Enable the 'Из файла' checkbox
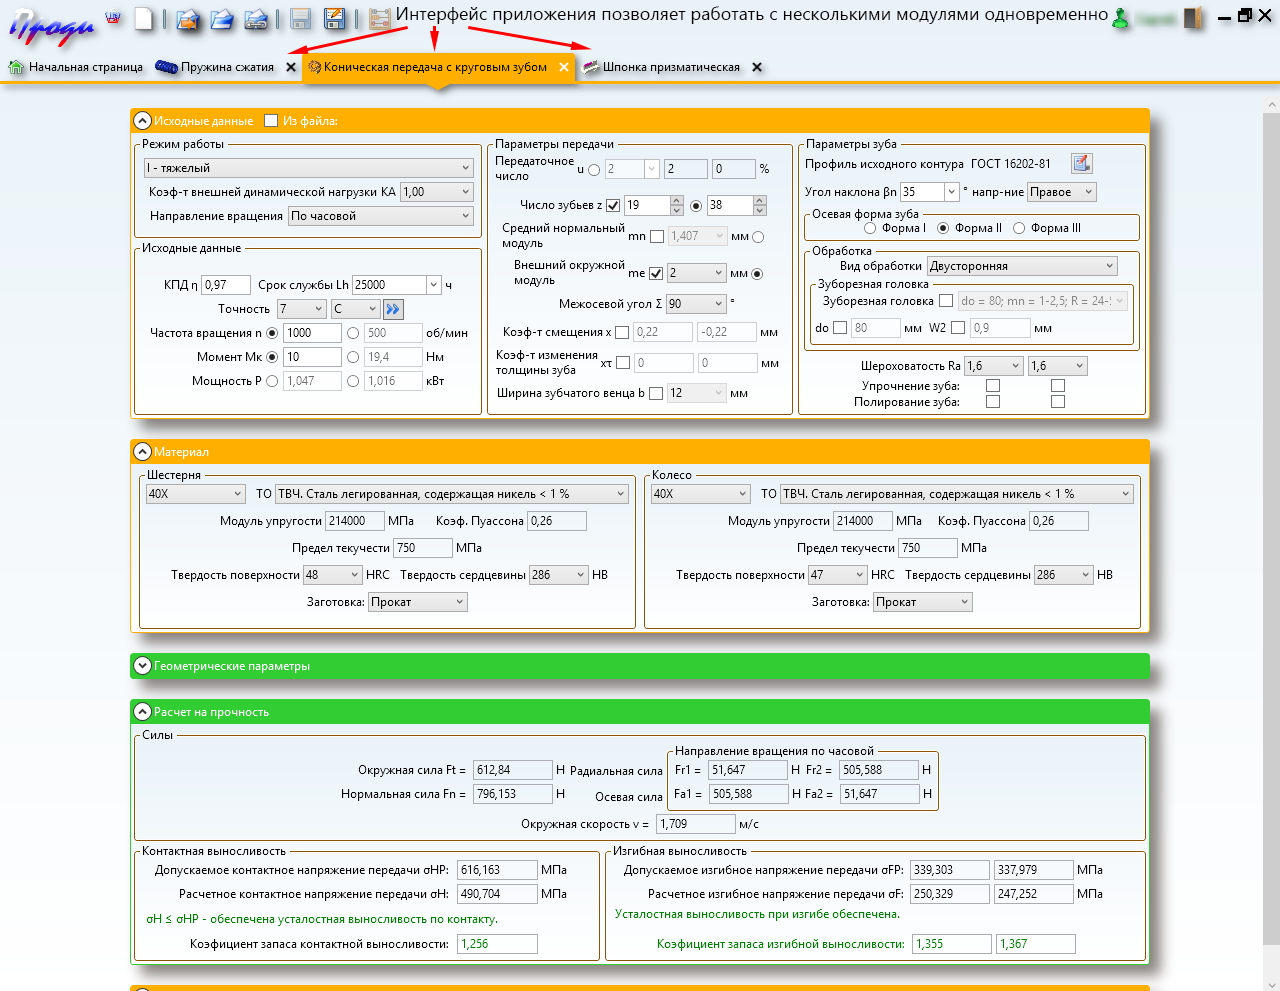The width and height of the screenshot is (1280, 991). click(x=271, y=121)
